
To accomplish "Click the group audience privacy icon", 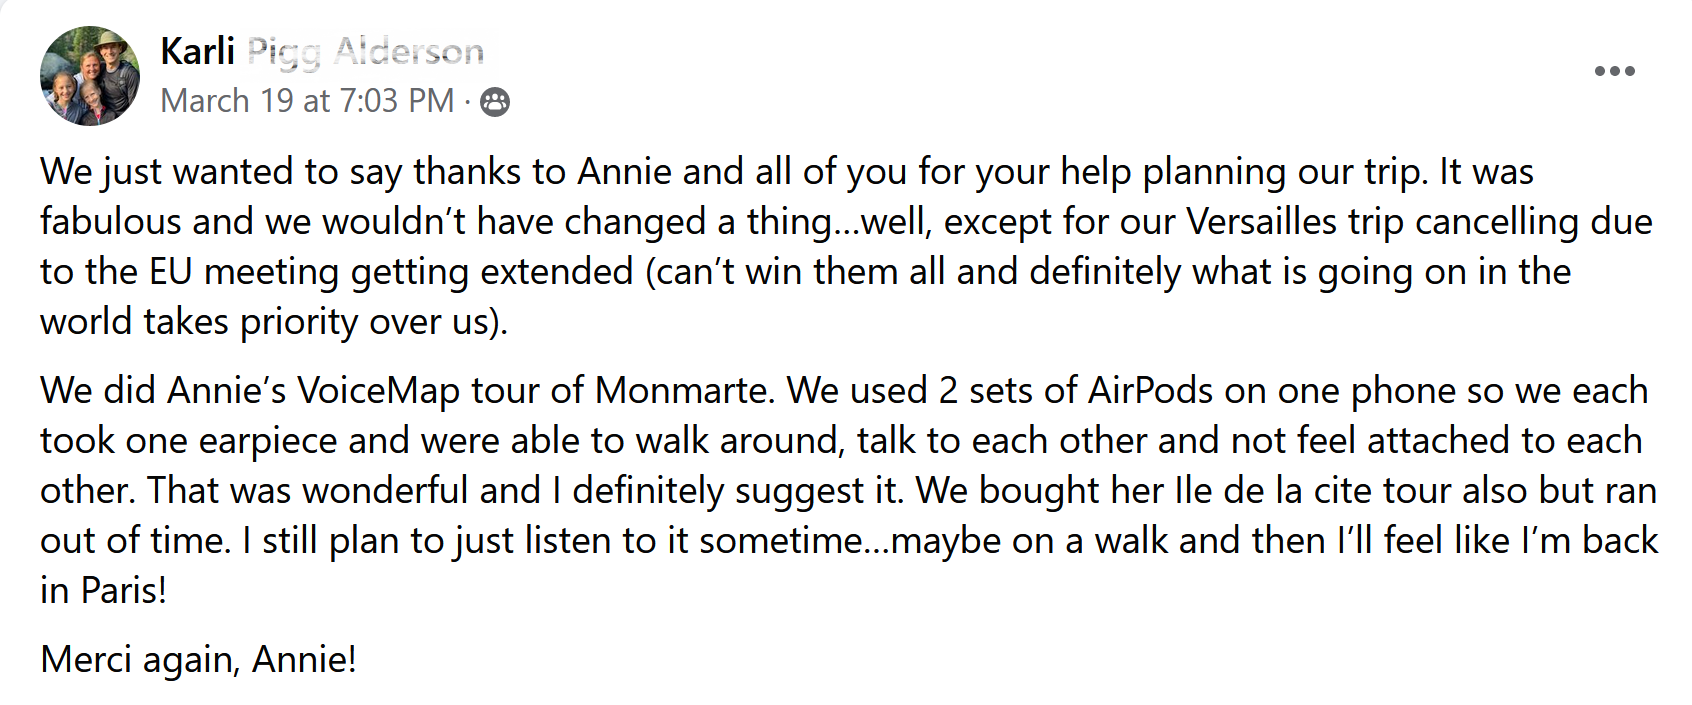I will click(495, 102).
